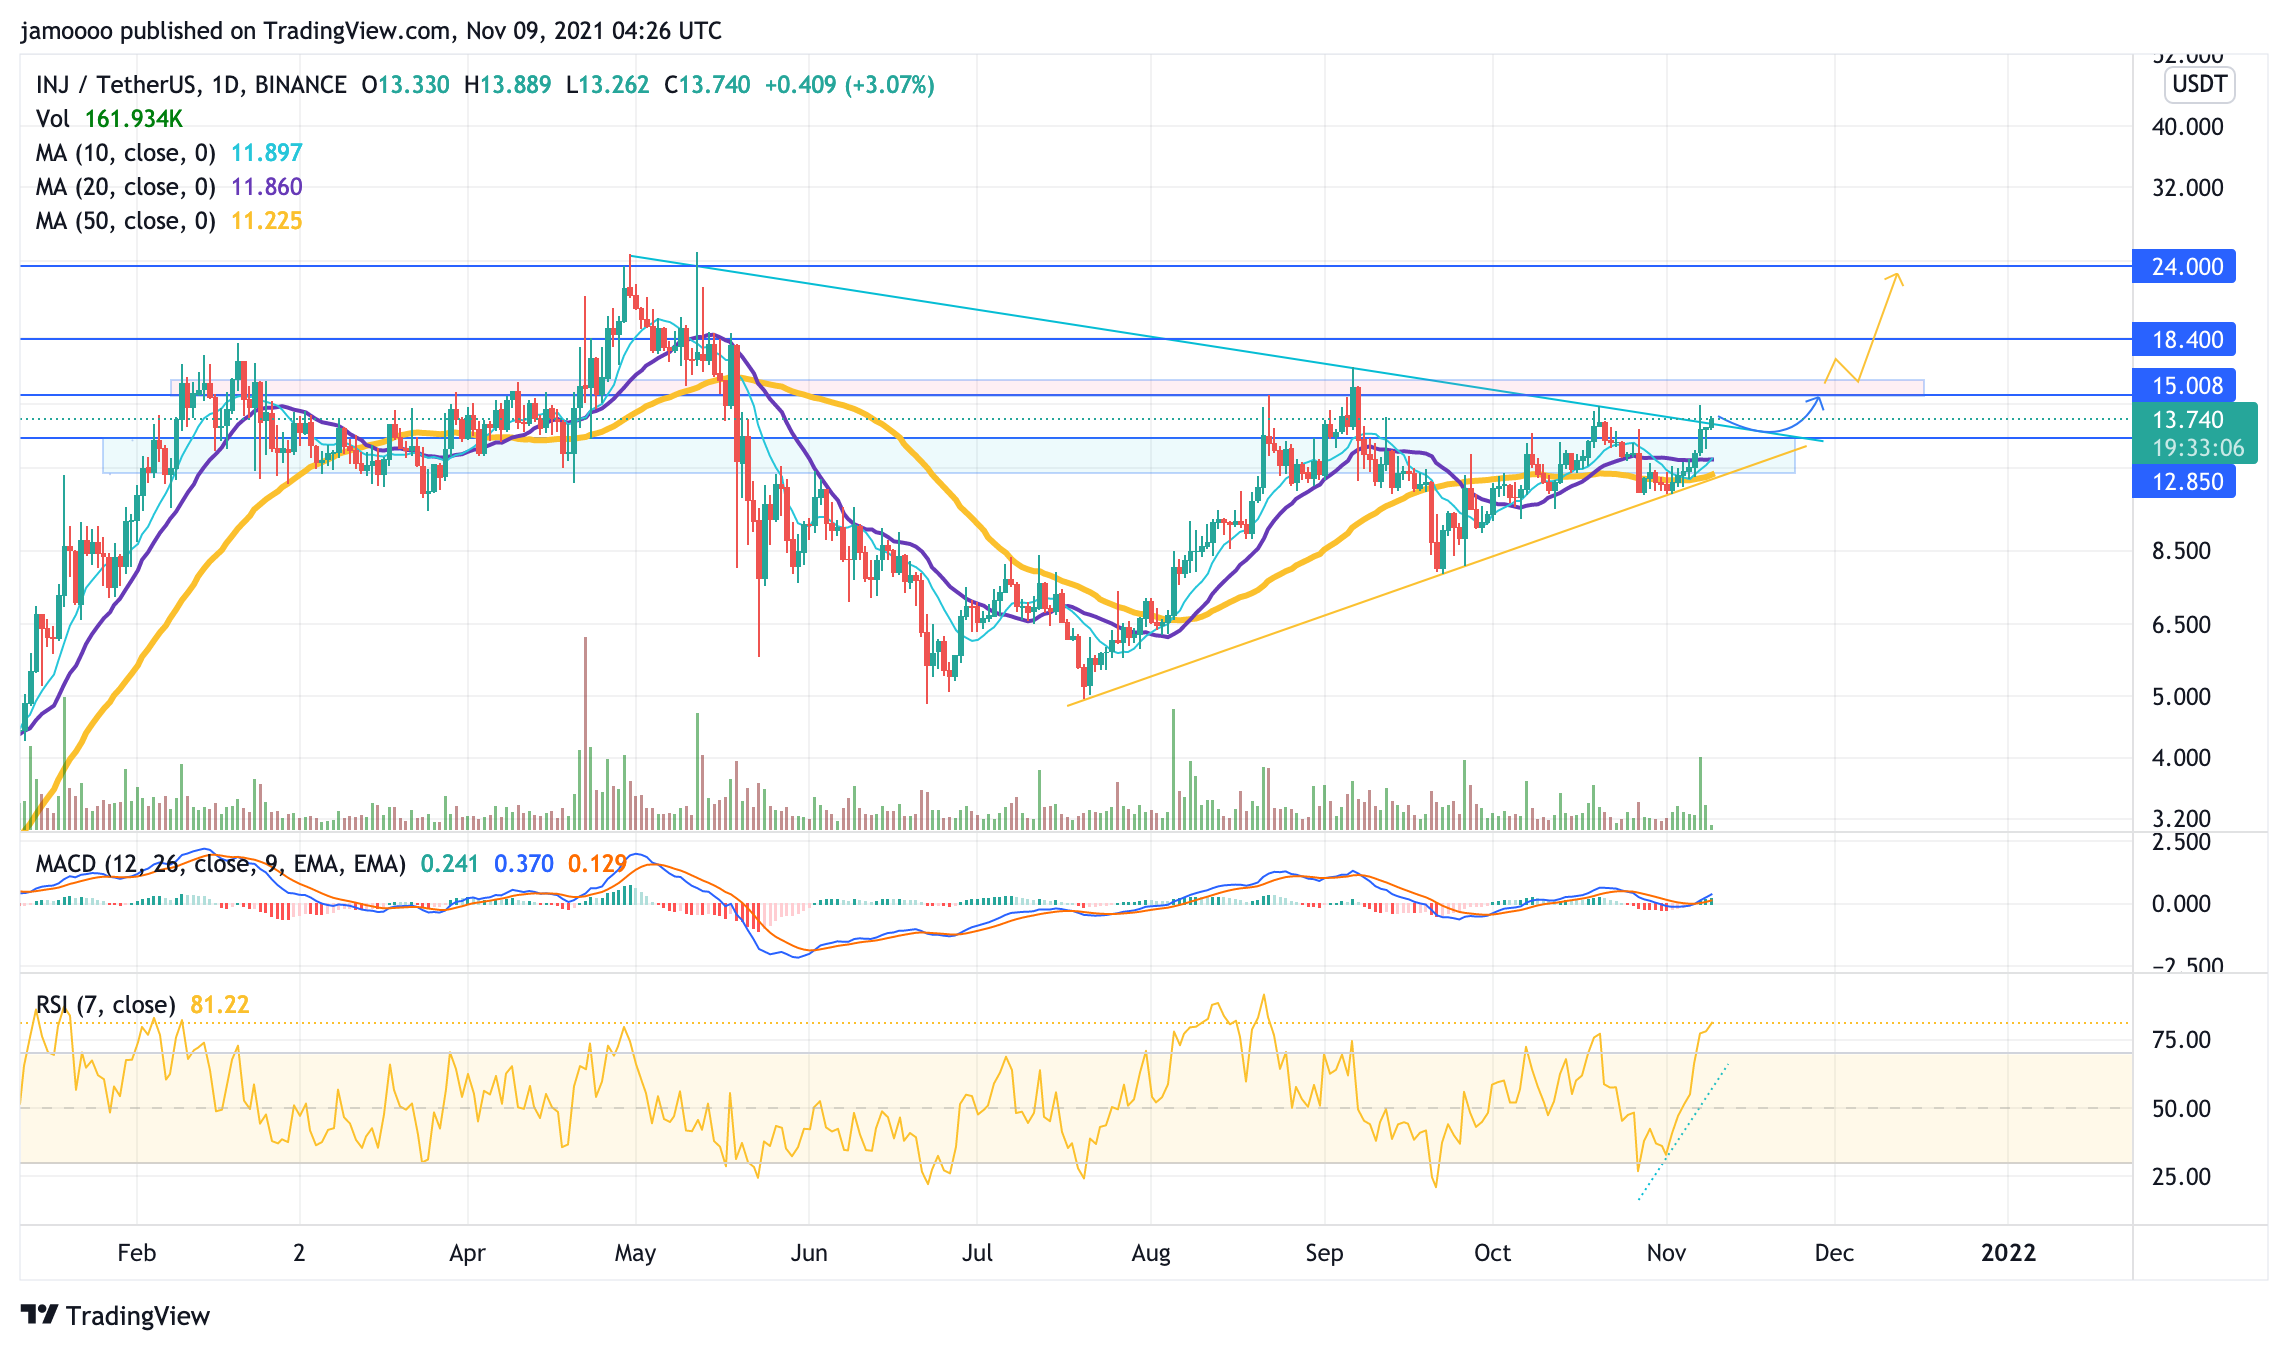Click the RSI 25.00 axis label
The image size is (2288, 1350).
(2181, 1177)
